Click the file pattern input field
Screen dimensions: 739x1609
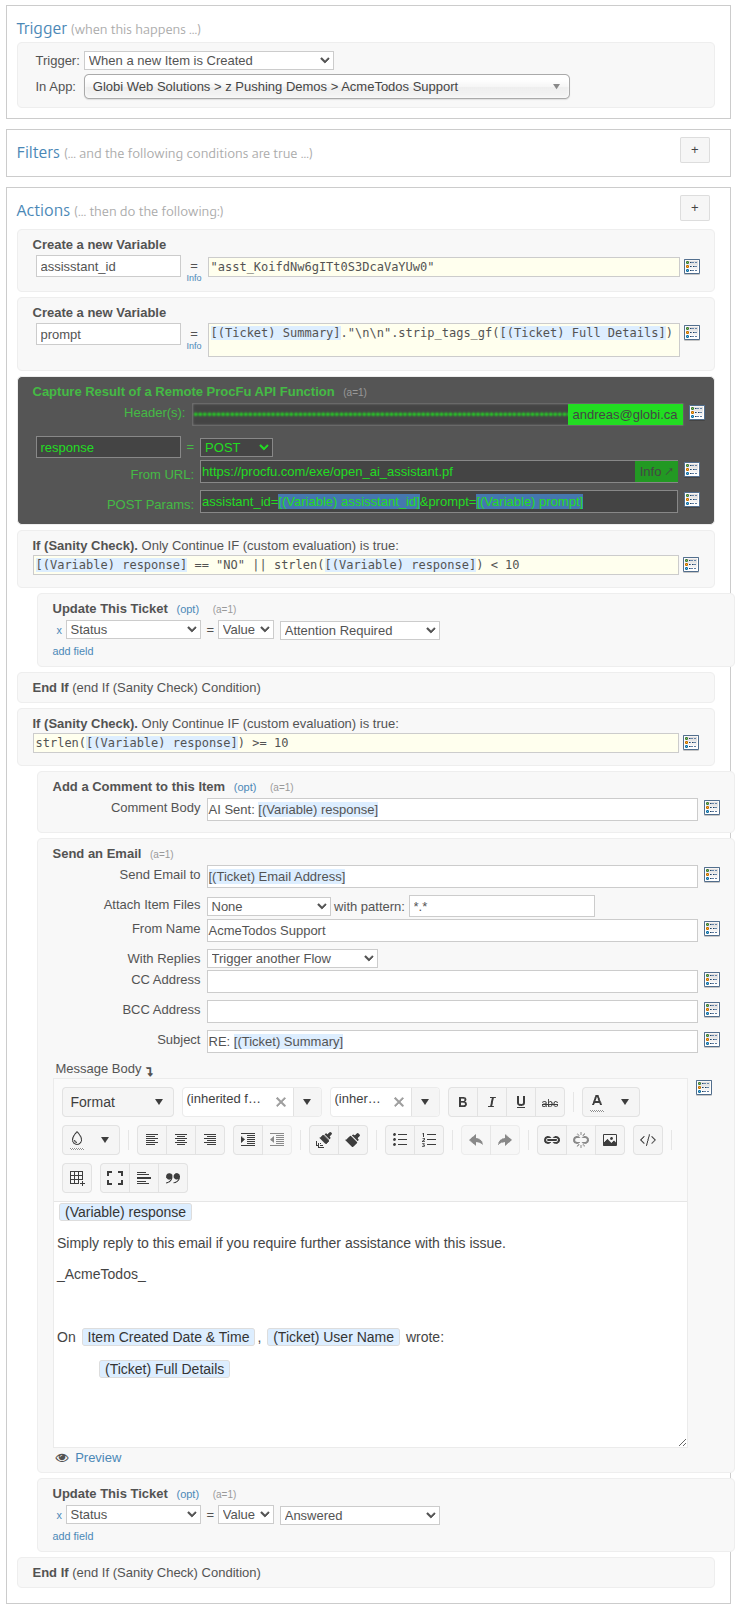point(502,906)
